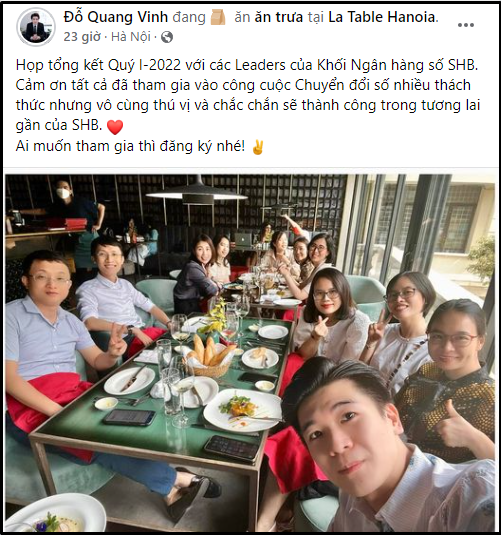Click the red heart emoji in post
This screenshot has width=501, height=535.
(x=115, y=127)
